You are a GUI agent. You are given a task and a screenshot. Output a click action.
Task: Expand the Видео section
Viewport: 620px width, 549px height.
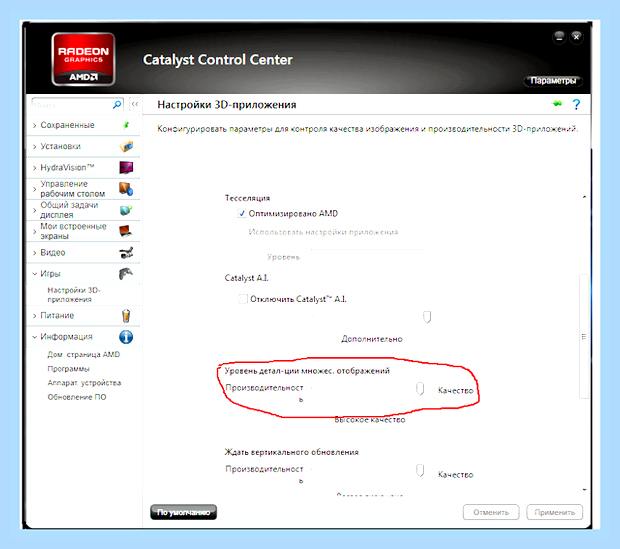point(35,253)
